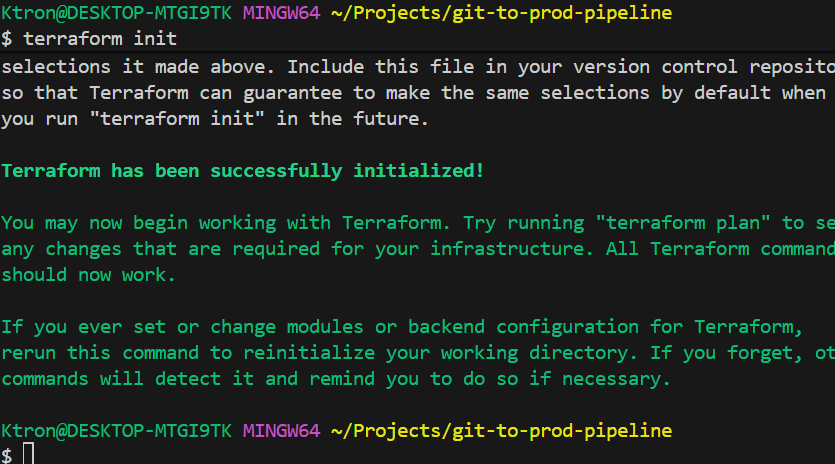This screenshot has width=835, height=464.
Task: Click the empty cursor block at the last prompt
Action: (29, 455)
